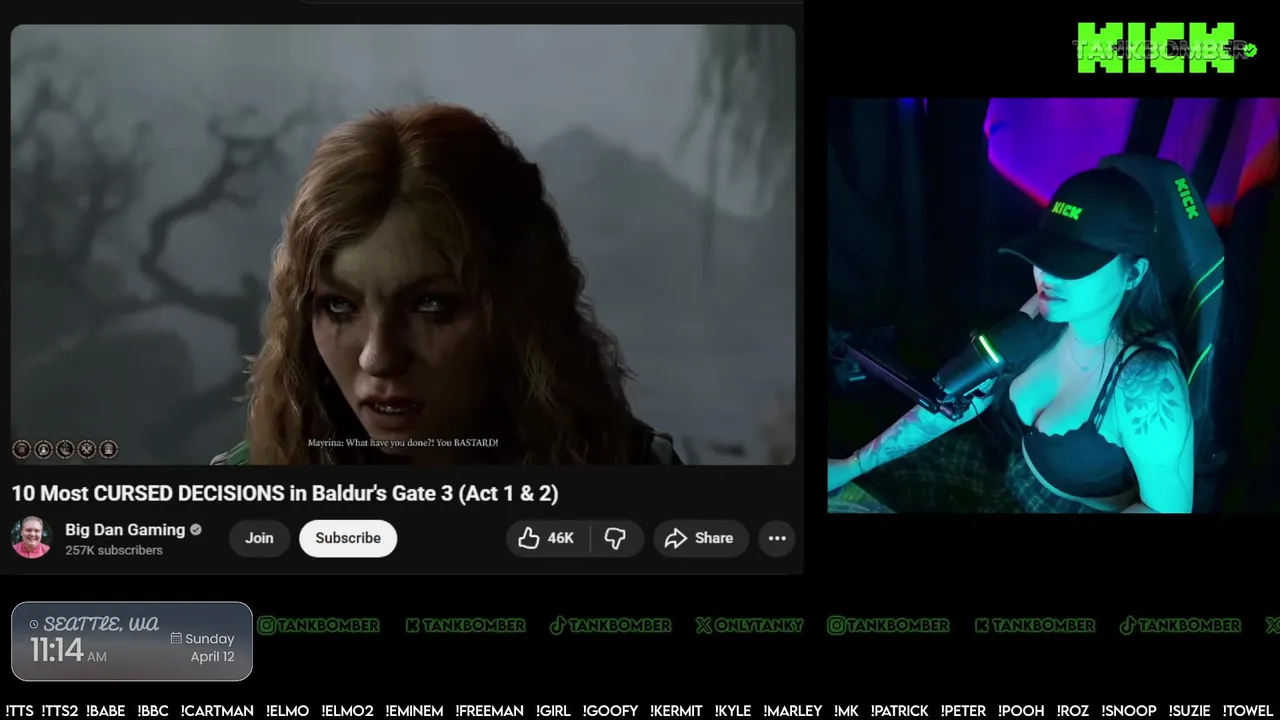Click the Baldur's Gate video player frame
The height and width of the screenshot is (720, 1280).
coord(403,245)
